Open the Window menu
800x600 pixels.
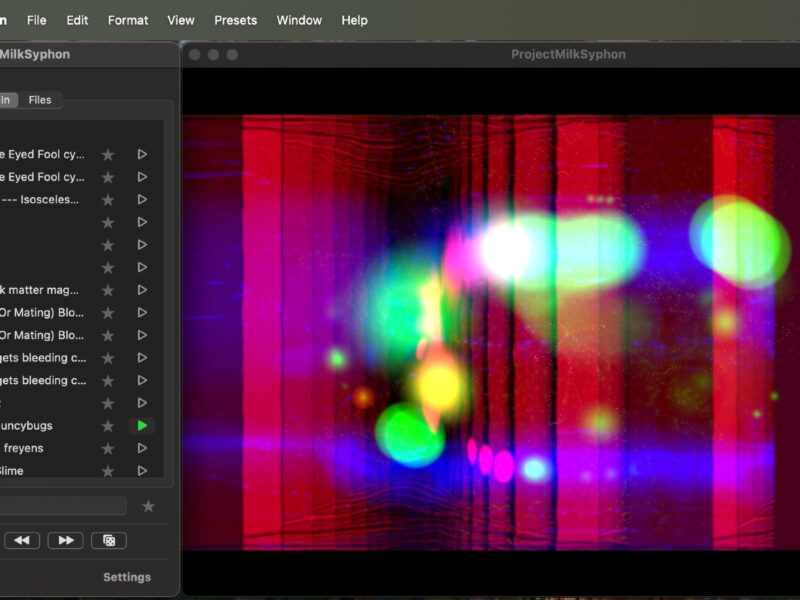tap(299, 20)
